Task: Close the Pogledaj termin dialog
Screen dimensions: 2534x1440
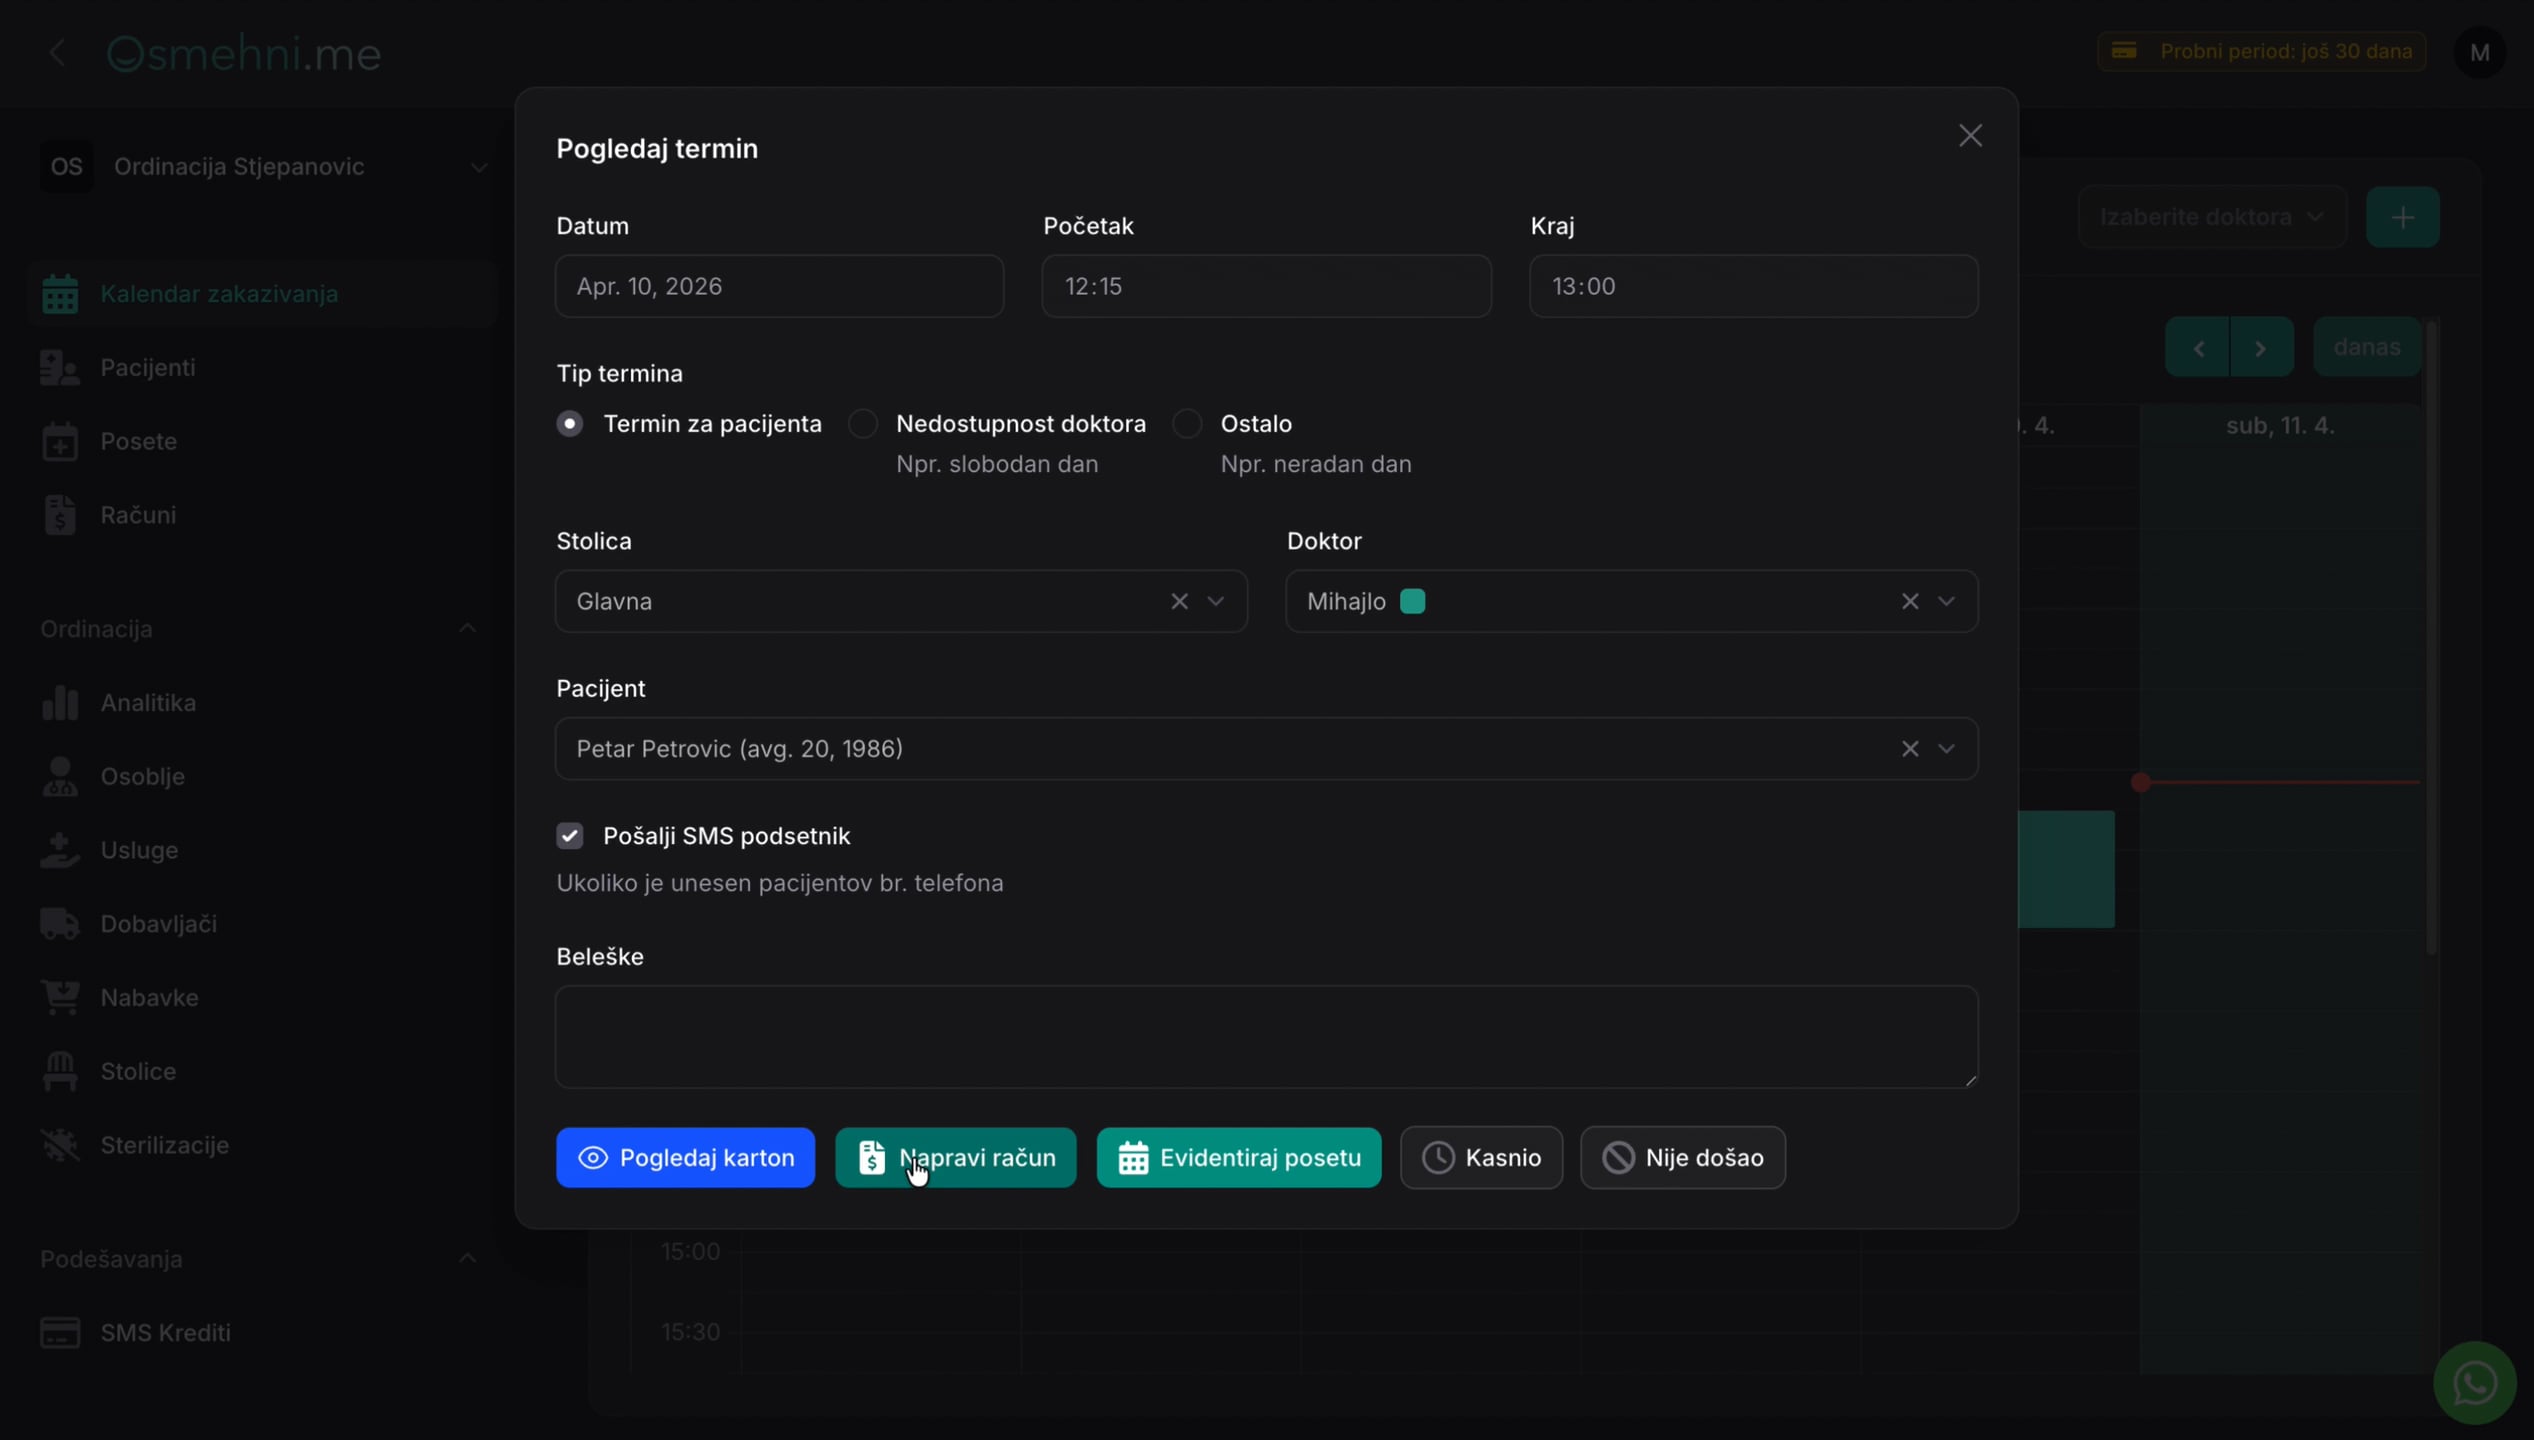Action: [x=1969, y=136]
